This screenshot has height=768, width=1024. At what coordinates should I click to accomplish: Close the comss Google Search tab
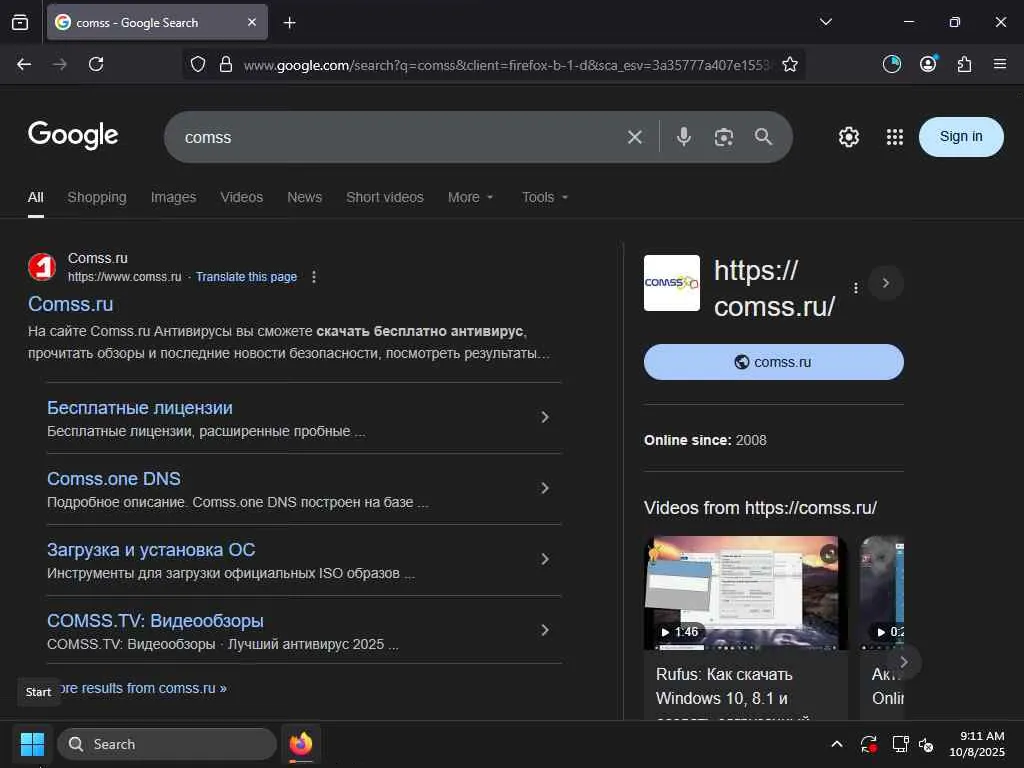coord(252,22)
